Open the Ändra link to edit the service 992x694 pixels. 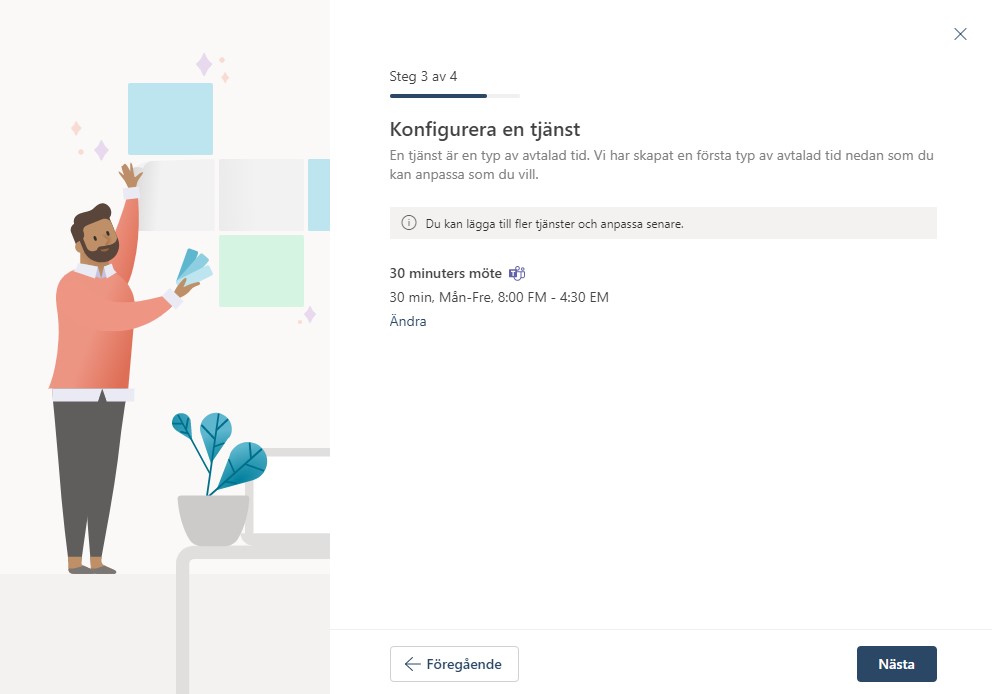tap(407, 321)
